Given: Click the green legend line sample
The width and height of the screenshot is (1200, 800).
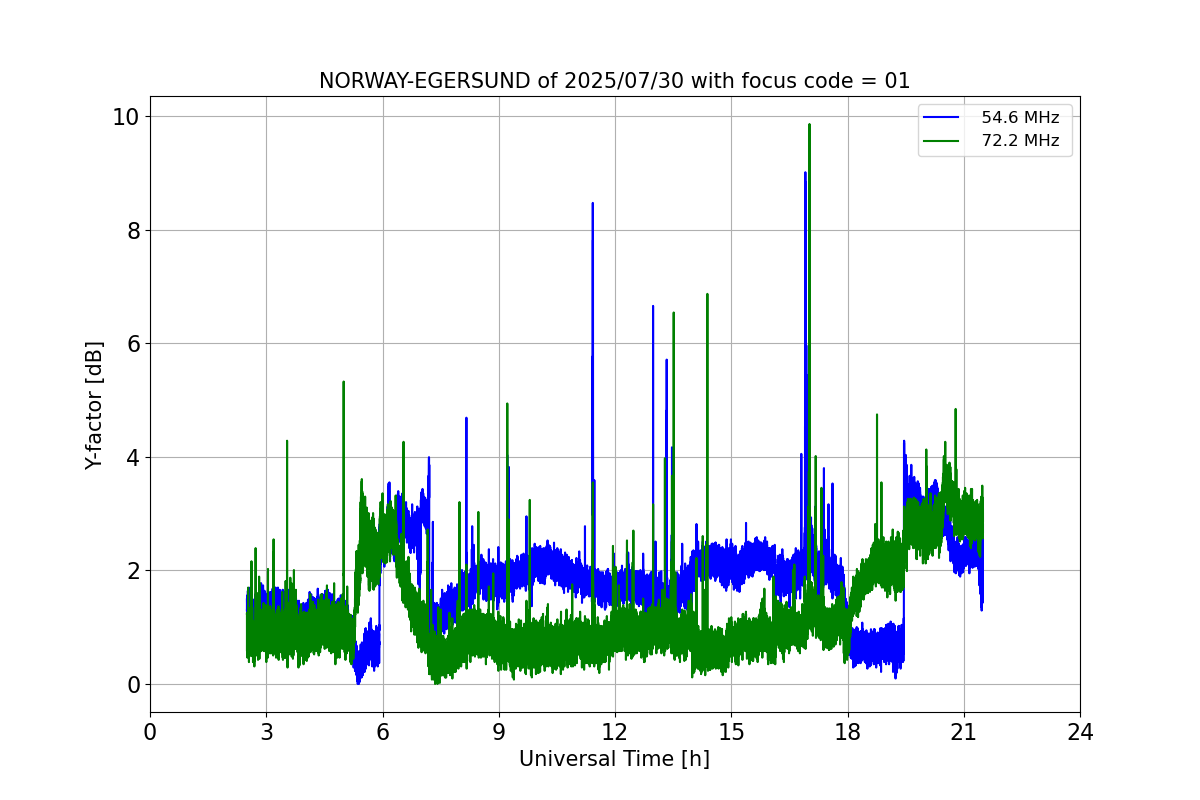Looking at the screenshot, I should point(942,141).
